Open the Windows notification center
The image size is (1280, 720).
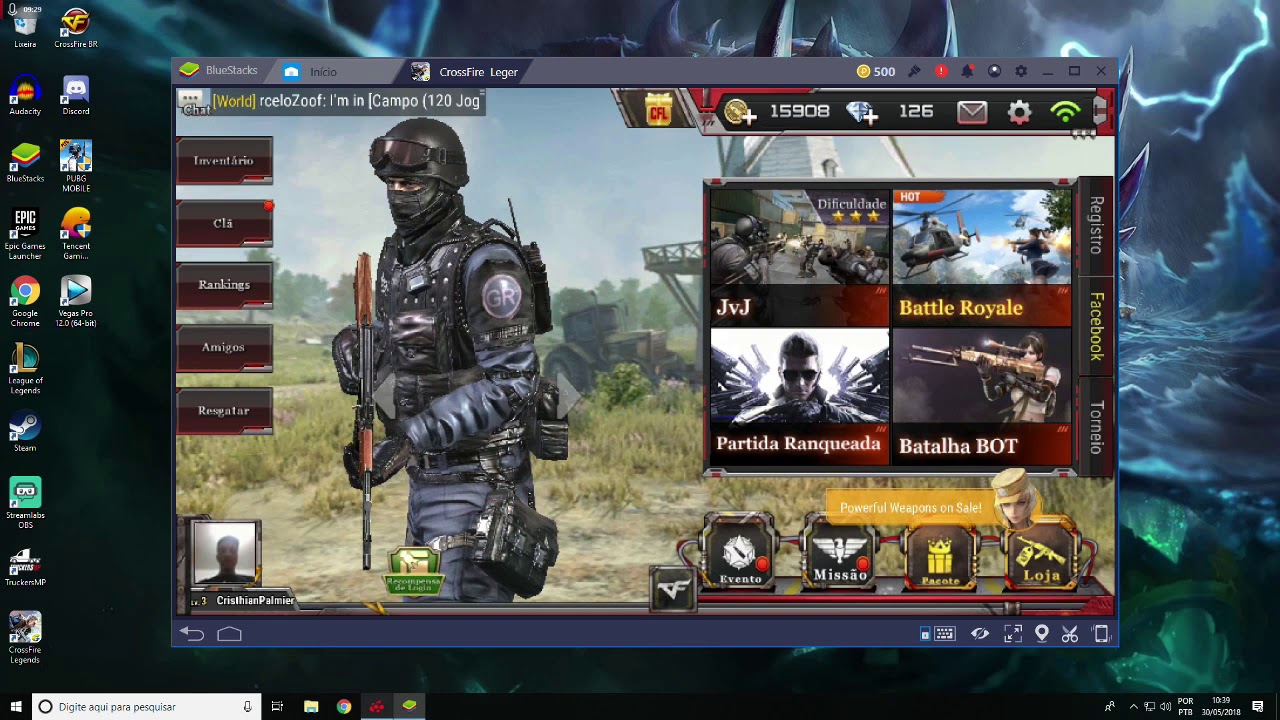tap(1258, 706)
